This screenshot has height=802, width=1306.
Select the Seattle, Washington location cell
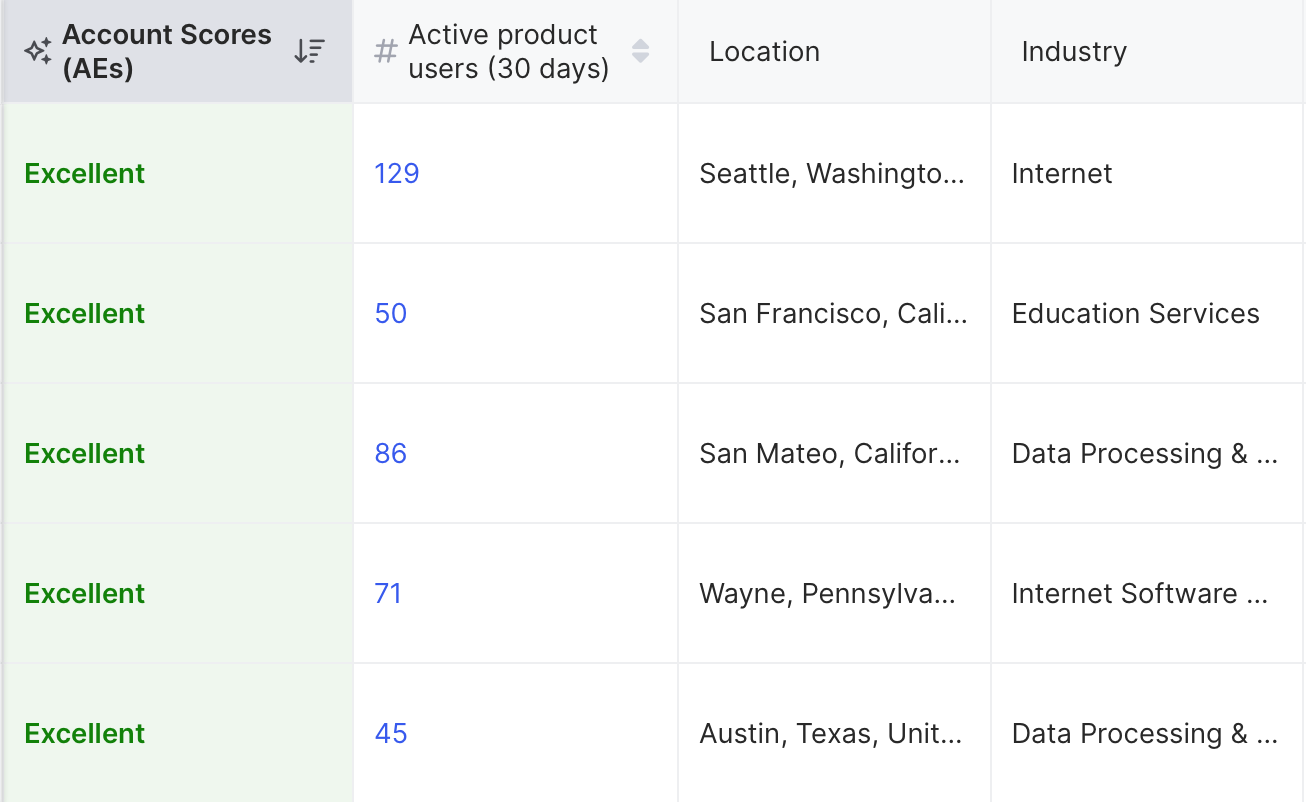point(832,174)
